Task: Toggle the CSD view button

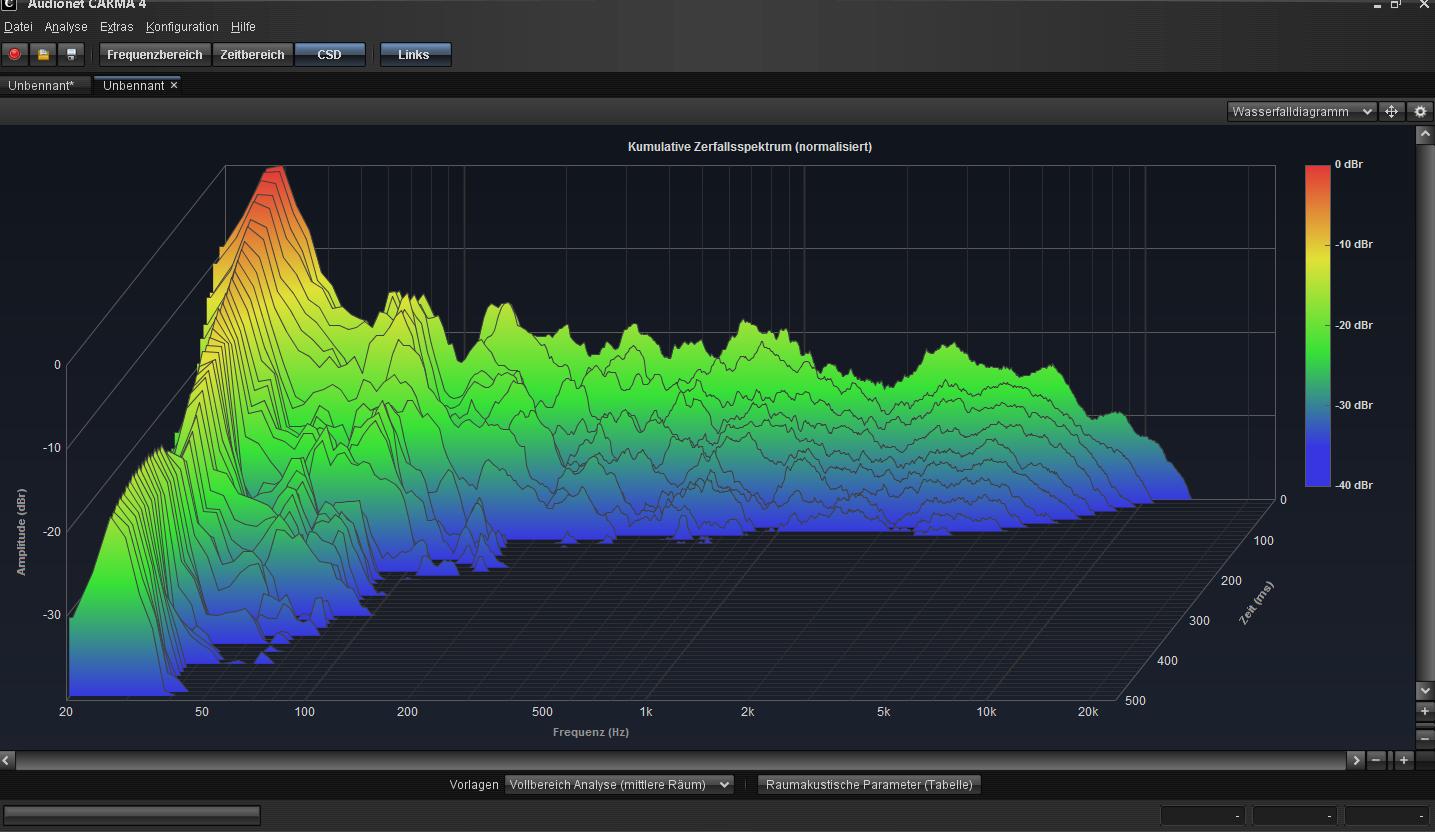Action: tap(329, 55)
